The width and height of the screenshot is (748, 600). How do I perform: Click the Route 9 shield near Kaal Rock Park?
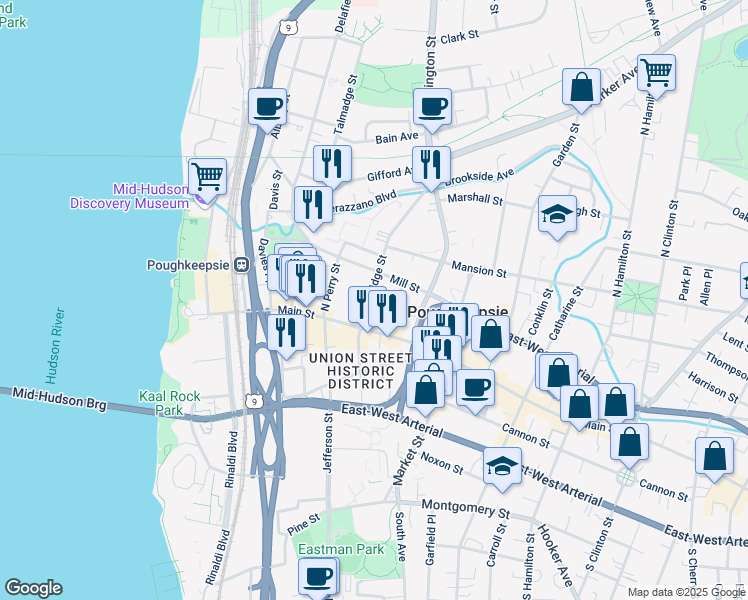click(254, 402)
